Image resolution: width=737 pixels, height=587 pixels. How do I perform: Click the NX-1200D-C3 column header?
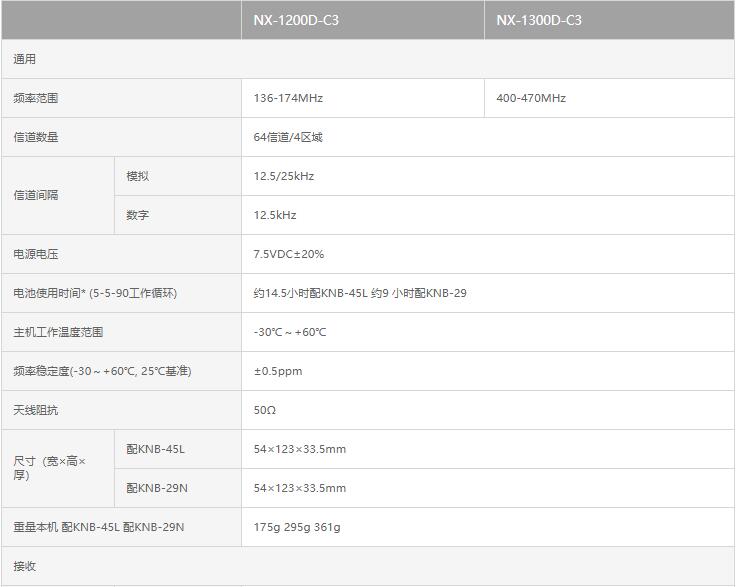[296, 20]
